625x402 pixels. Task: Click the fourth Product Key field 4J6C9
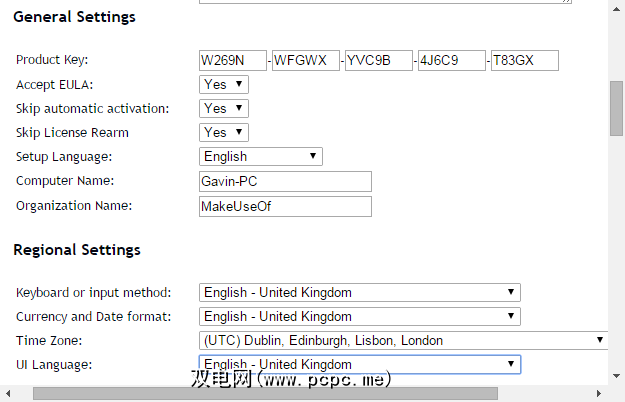(x=452, y=61)
